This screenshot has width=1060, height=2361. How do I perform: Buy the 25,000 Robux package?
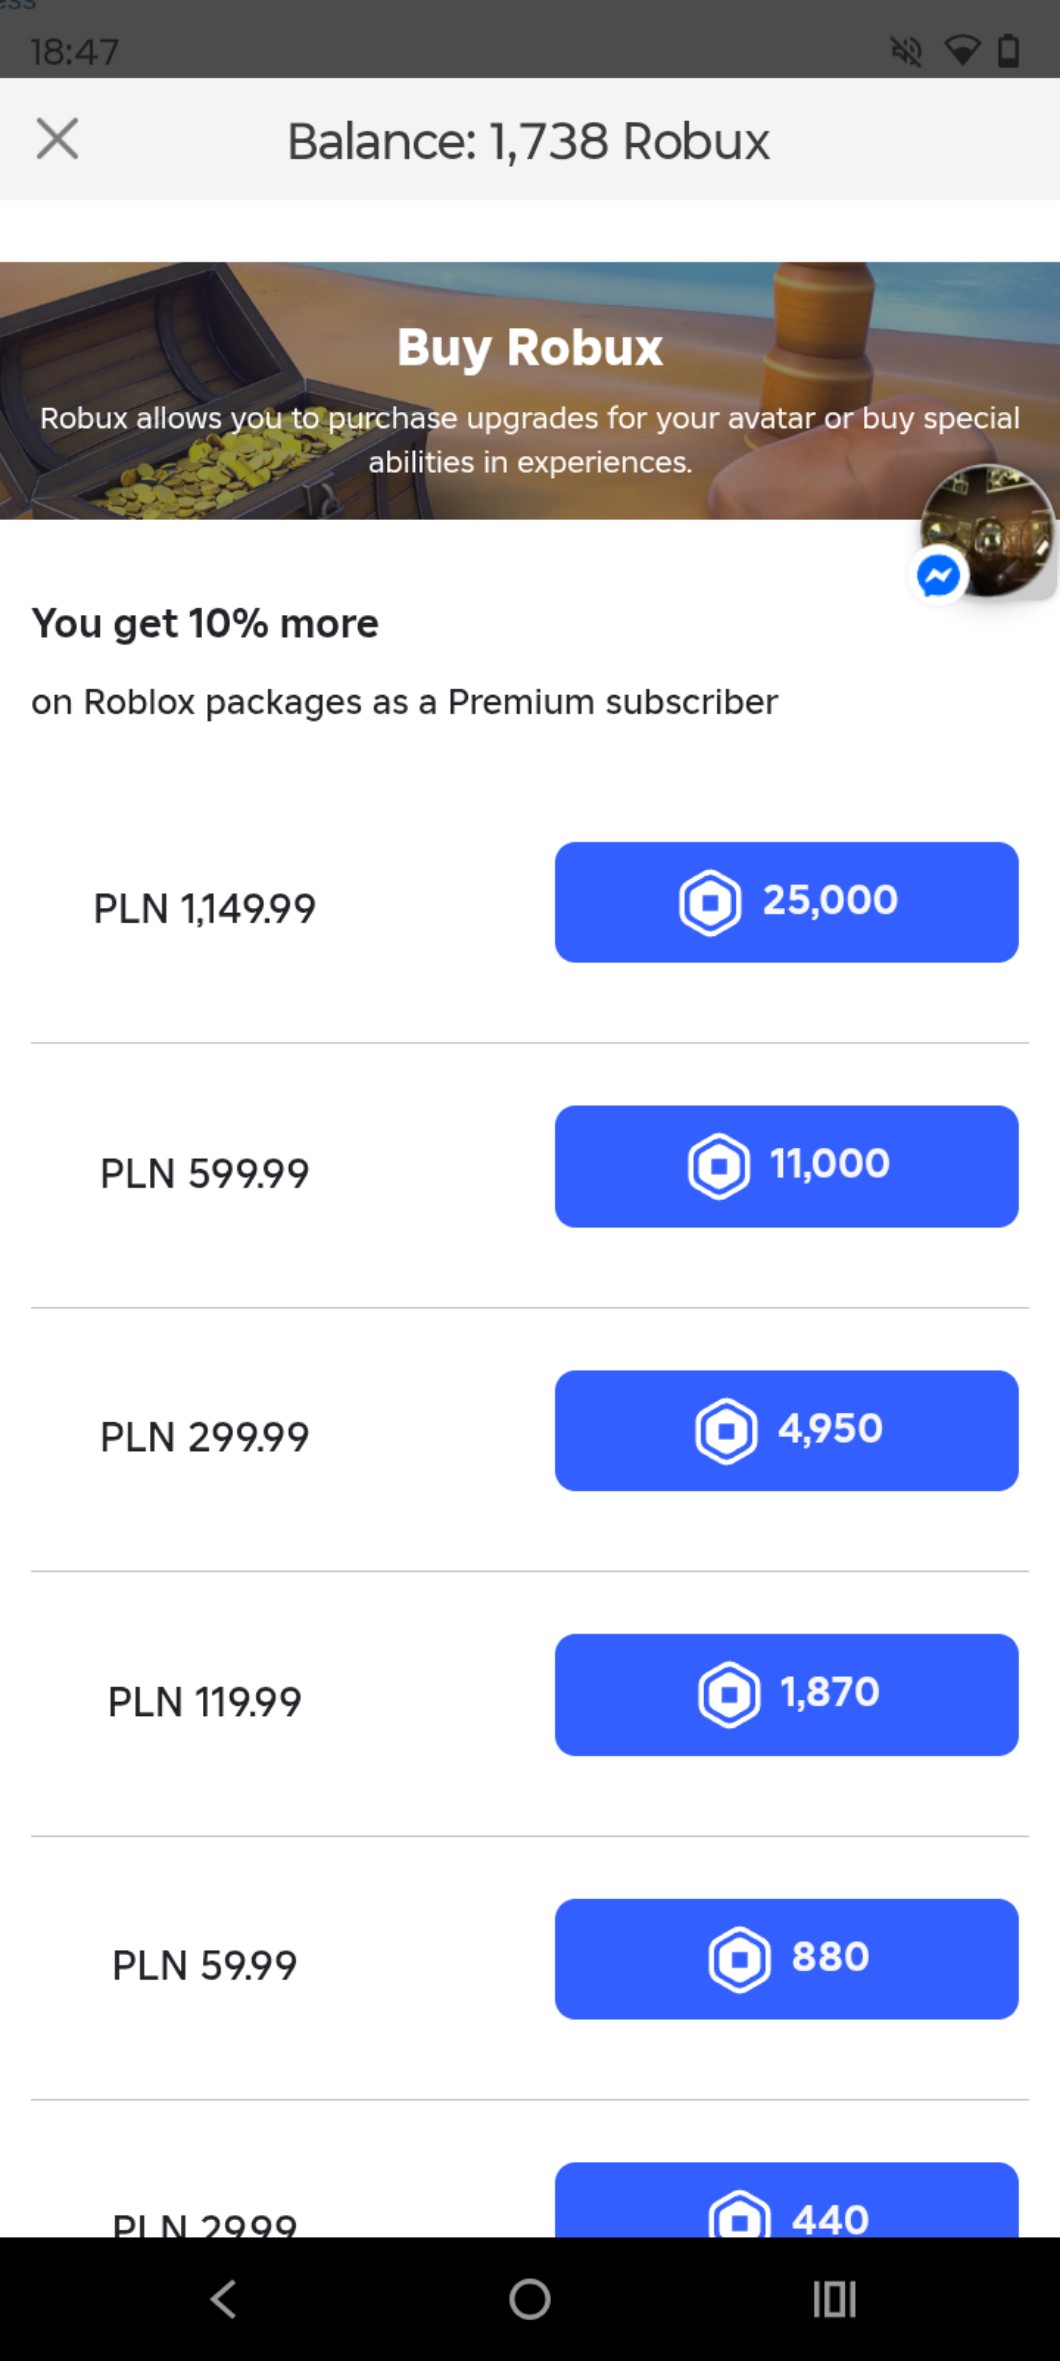point(786,902)
